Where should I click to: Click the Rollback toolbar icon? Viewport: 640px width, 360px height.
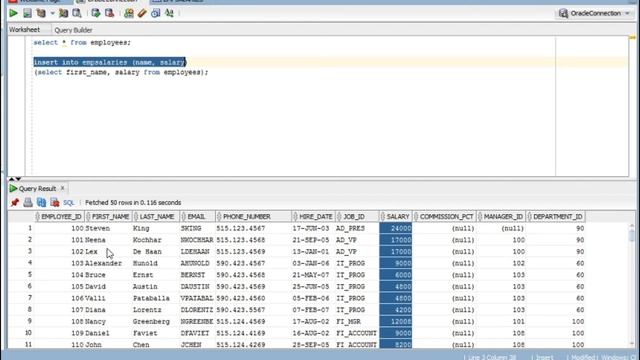[x=109, y=13]
